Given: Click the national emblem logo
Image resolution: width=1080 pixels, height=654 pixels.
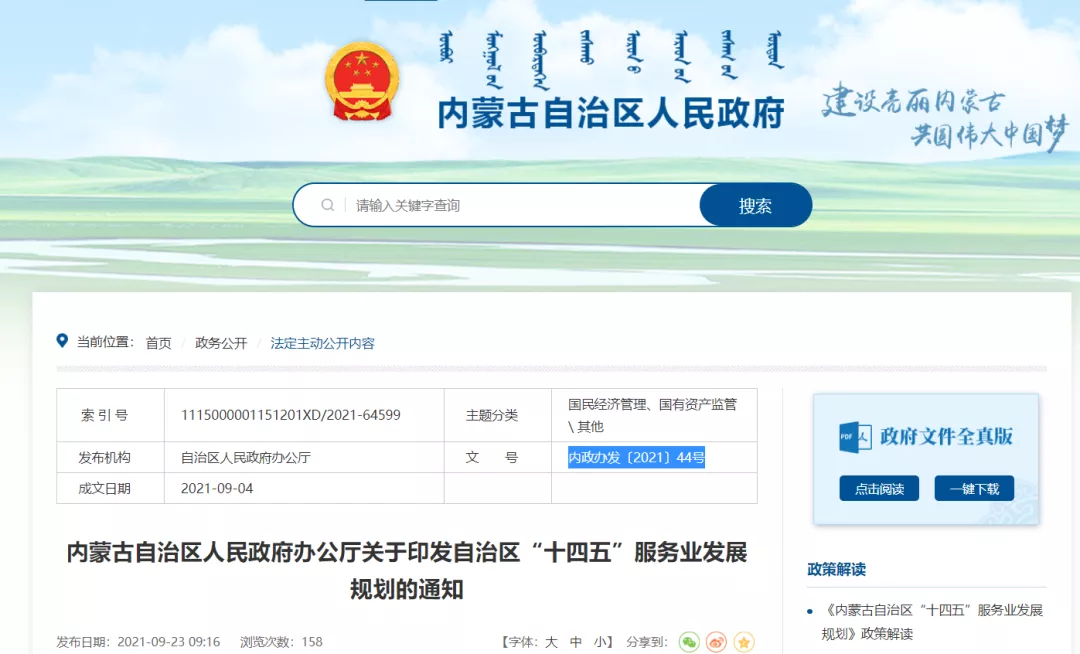Looking at the screenshot, I should click(361, 81).
